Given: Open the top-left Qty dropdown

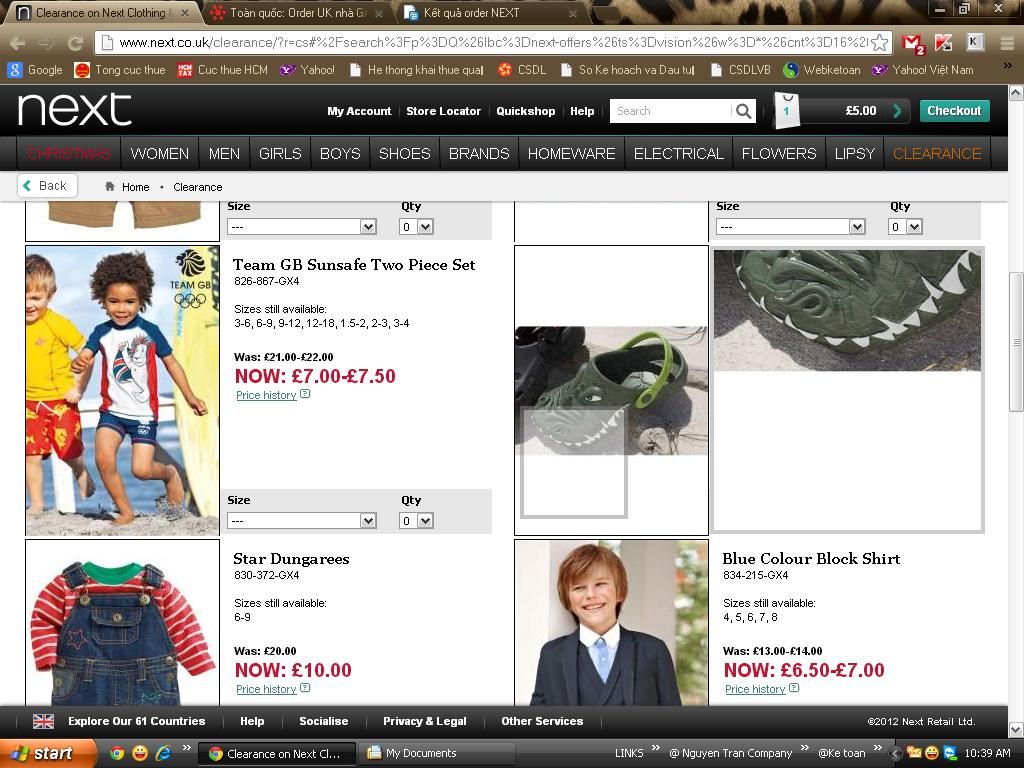Looking at the screenshot, I should coord(416,227).
